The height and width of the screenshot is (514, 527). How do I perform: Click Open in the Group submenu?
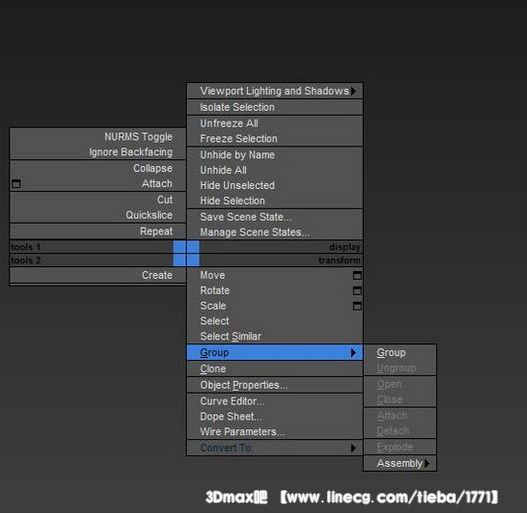click(400, 384)
